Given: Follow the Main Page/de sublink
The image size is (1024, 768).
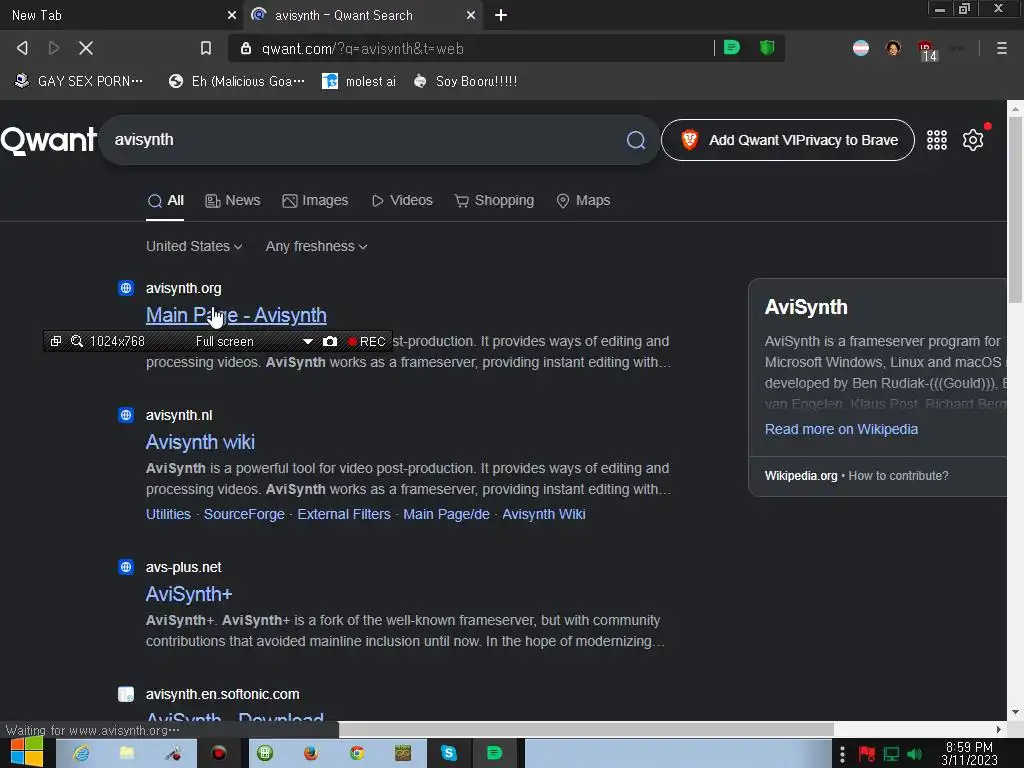Looking at the screenshot, I should [447, 515].
